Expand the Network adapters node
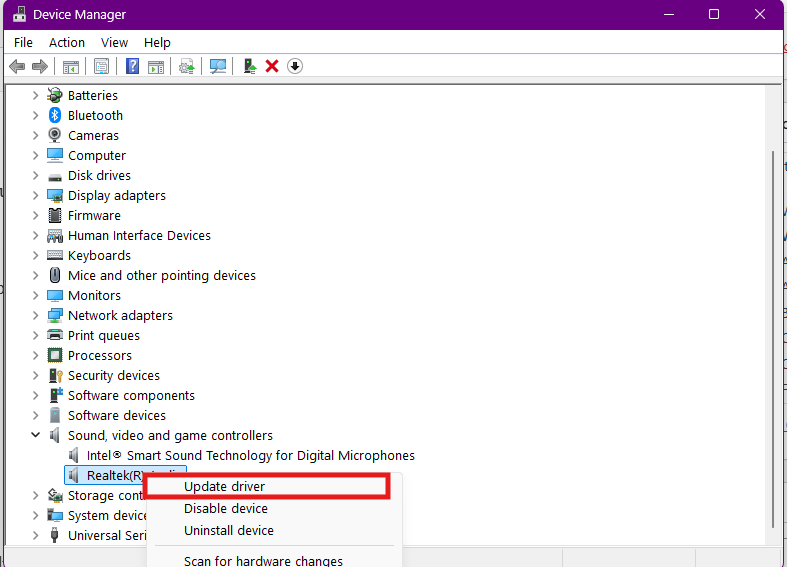Viewport: 788px width, 568px height. point(36,316)
